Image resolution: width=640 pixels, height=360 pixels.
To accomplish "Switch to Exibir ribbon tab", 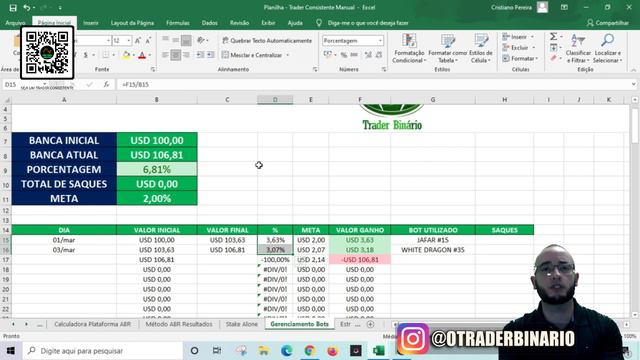I will pyautogui.click(x=268, y=23).
